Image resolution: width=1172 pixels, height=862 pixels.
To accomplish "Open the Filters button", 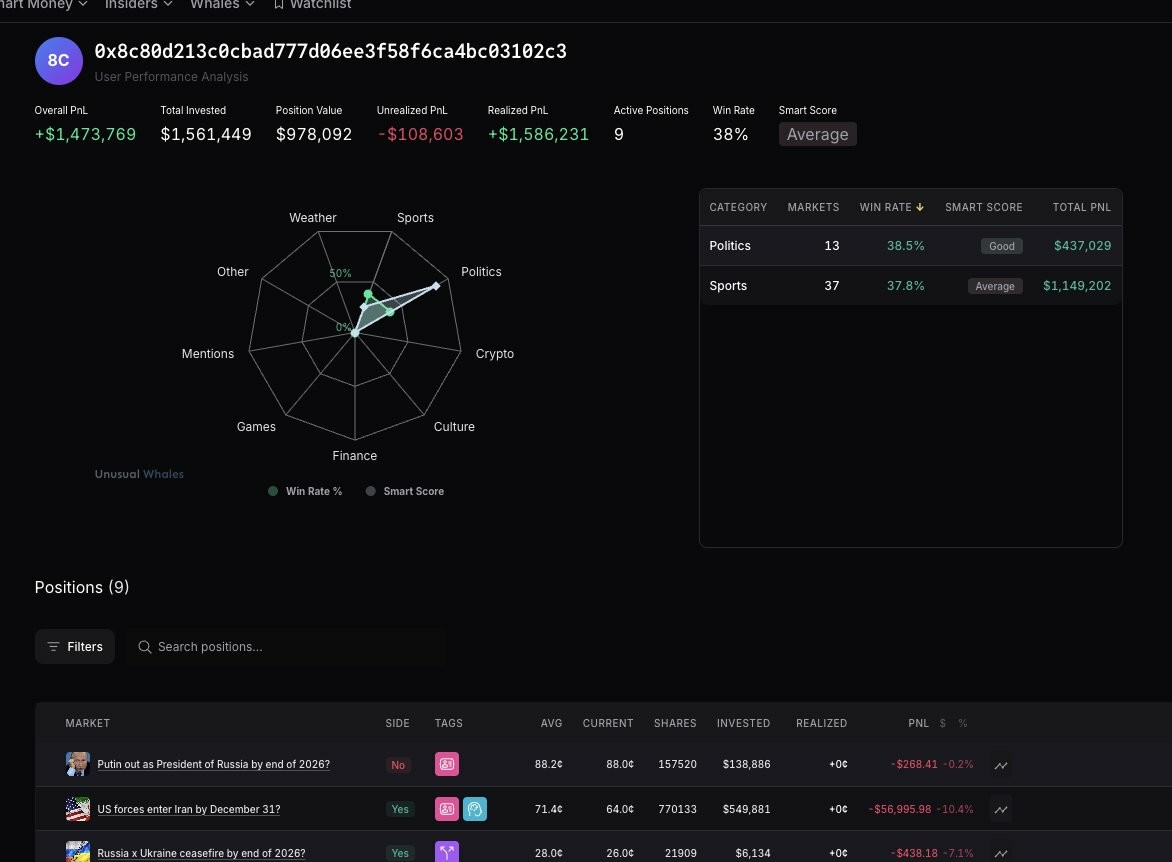I will (x=75, y=647).
